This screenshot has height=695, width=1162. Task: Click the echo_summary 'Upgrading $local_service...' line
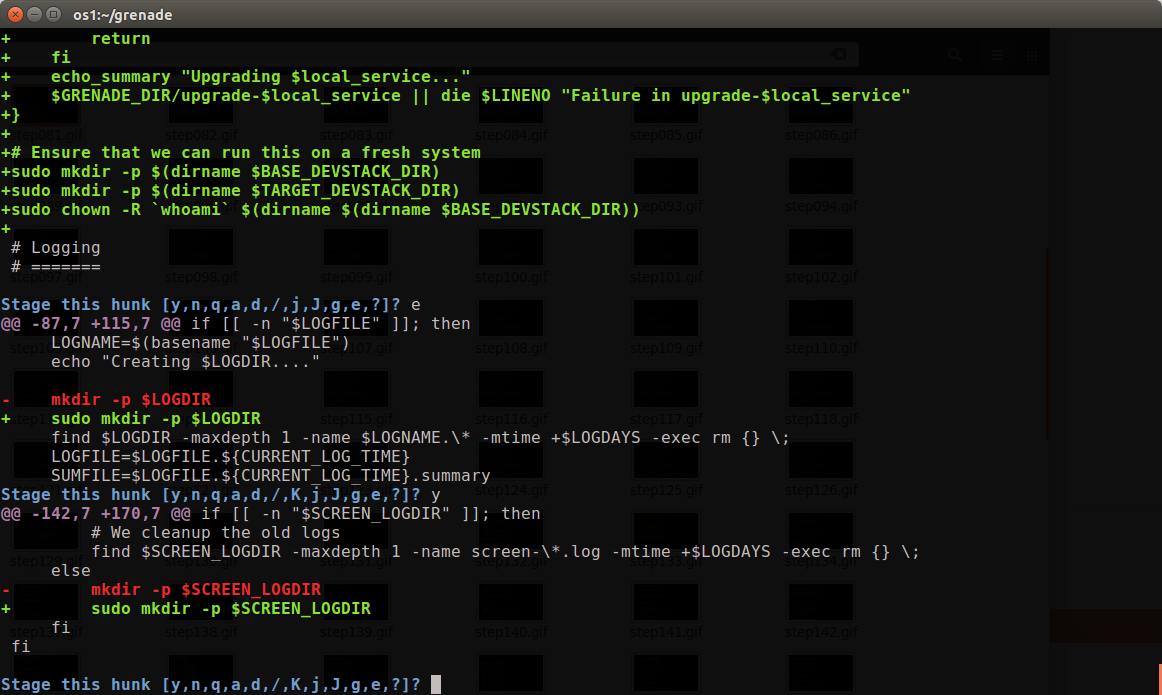coord(260,77)
